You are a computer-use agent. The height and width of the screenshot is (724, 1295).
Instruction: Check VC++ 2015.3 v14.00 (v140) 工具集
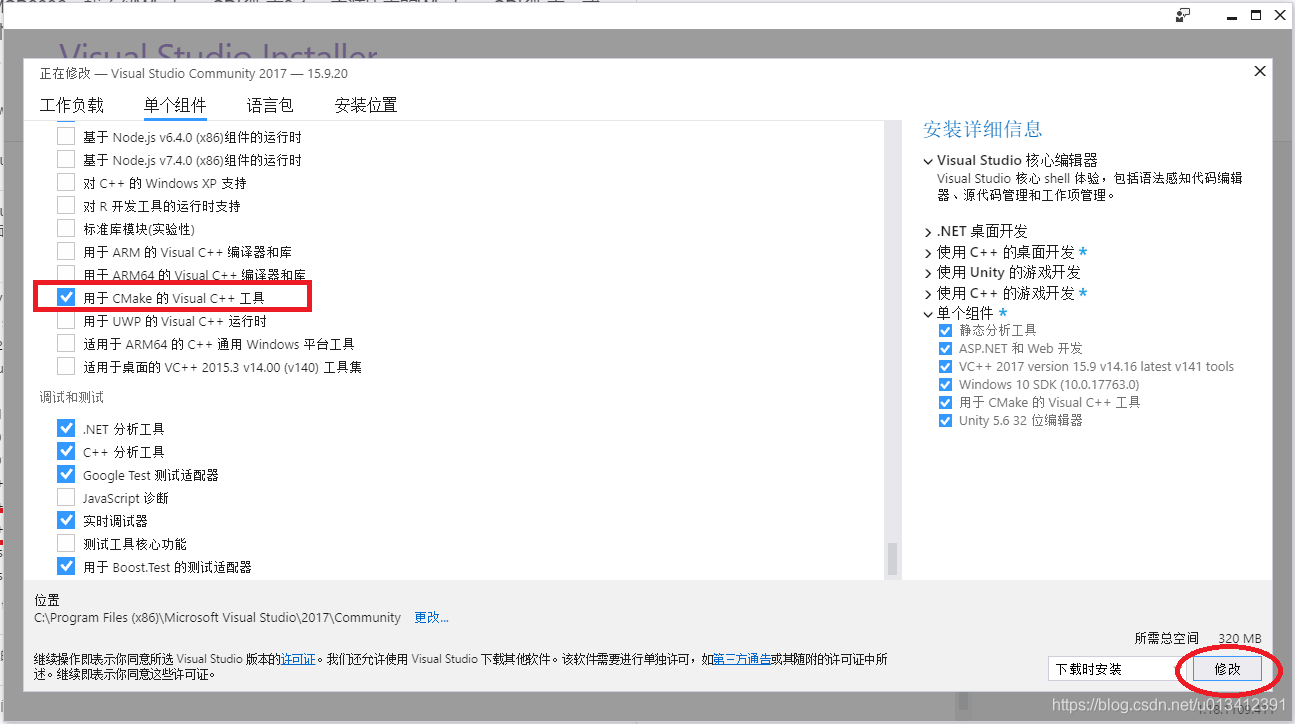click(66, 367)
